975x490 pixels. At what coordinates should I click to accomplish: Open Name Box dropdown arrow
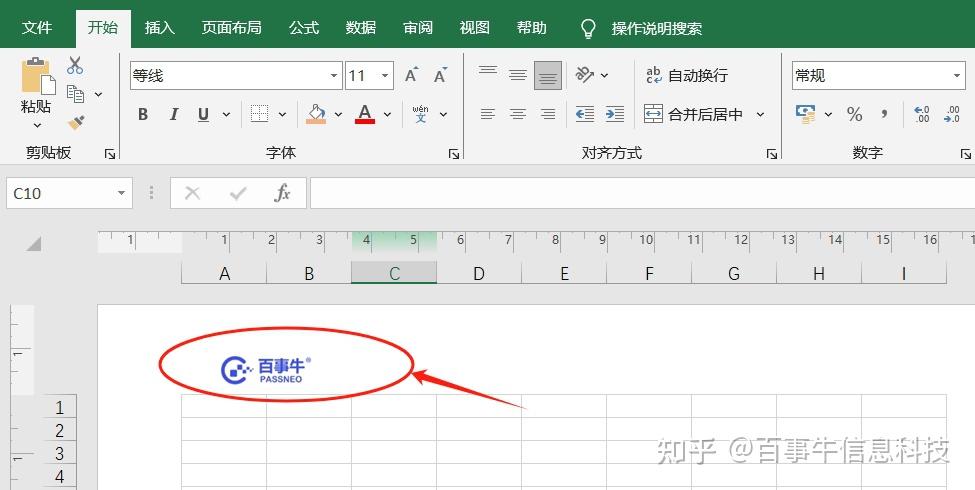pos(121,193)
